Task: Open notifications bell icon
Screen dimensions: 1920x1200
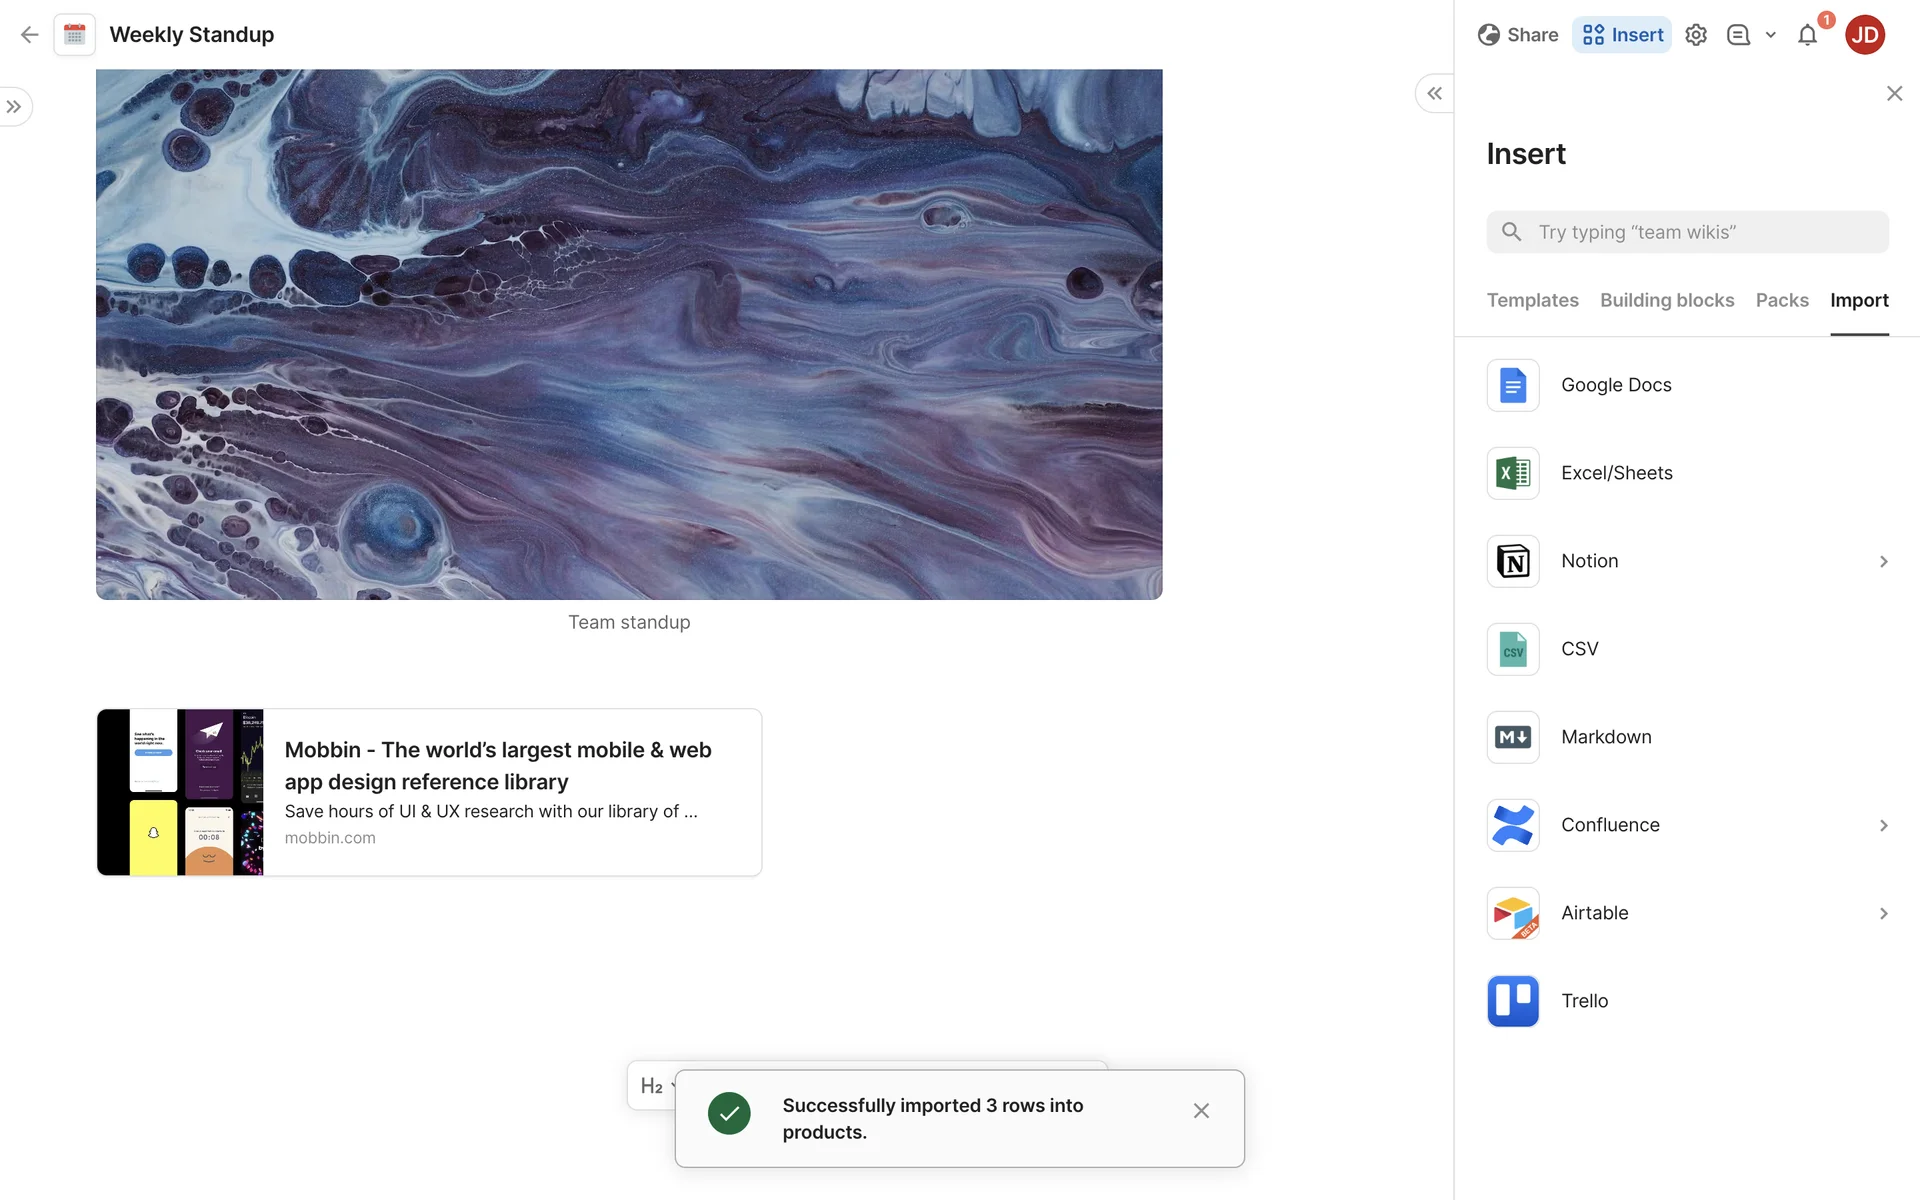Action: pyautogui.click(x=1806, y=35)
